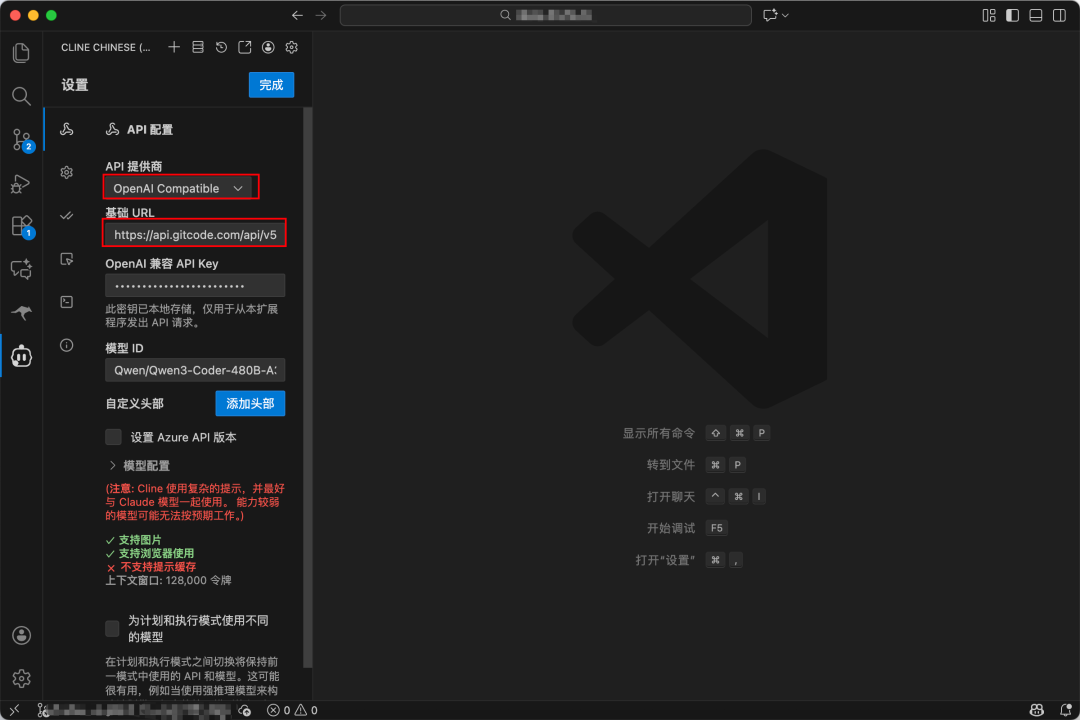Open the Accounts menu in activity bar
This screenshot has height=720, width=1080.
click(21, 635)
